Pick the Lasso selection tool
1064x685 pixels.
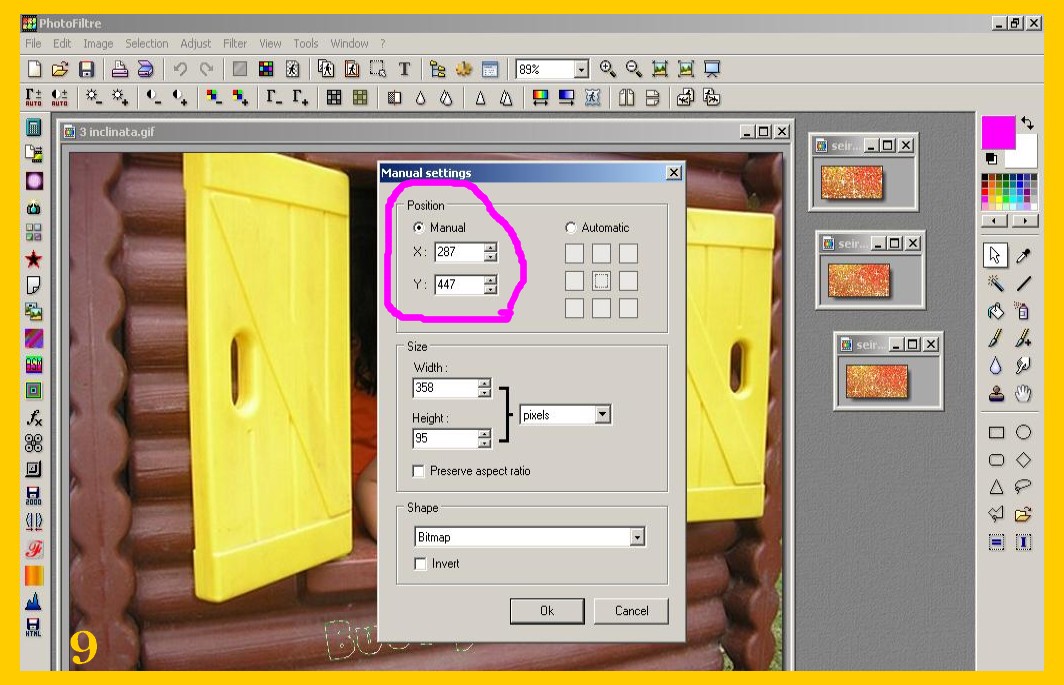[x=1023, y=487]
